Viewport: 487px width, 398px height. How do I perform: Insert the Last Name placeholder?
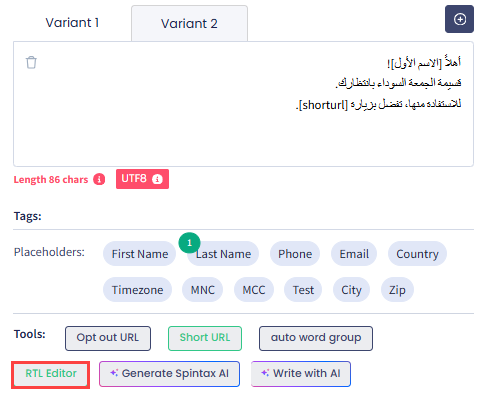[223, 254]
